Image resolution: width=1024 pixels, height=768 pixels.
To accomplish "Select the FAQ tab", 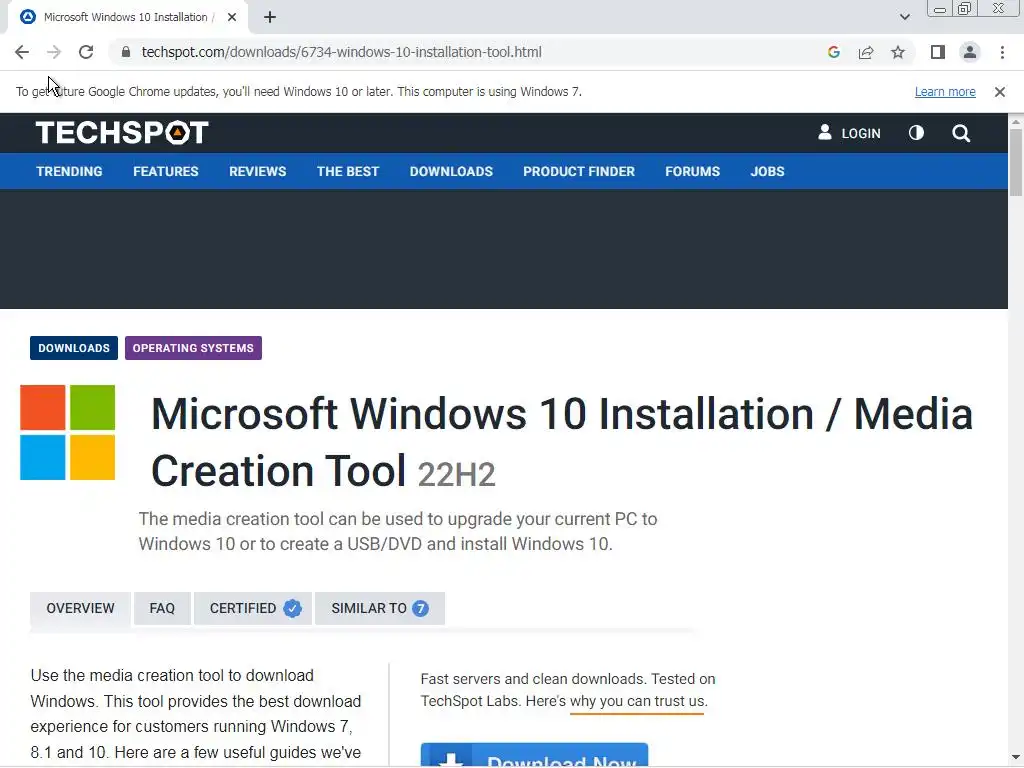I will pyautogui.click(x=162, y=608).
